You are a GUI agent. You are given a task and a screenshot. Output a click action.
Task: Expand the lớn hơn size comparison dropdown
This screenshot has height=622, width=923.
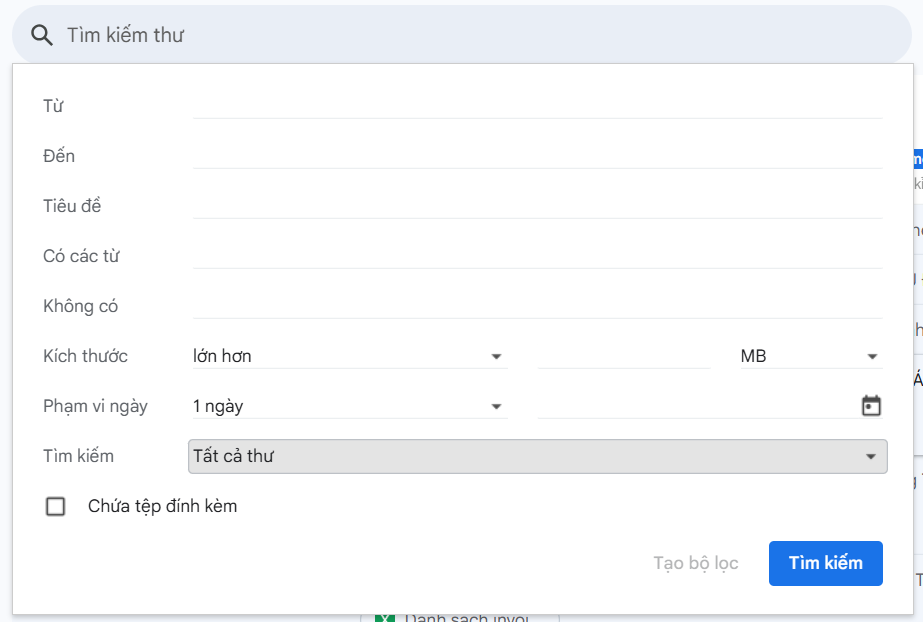(350, 356)
